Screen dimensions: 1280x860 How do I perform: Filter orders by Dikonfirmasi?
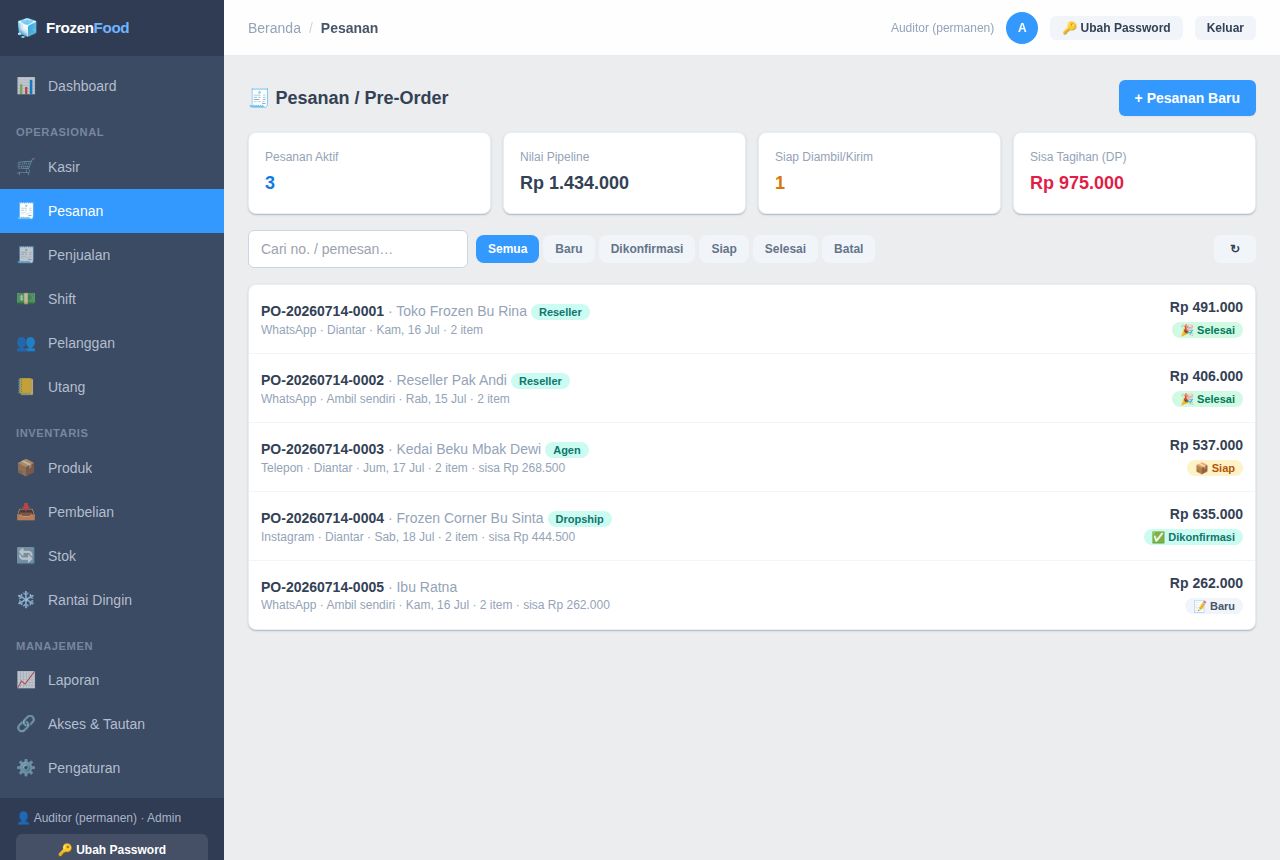pos(647,249)
